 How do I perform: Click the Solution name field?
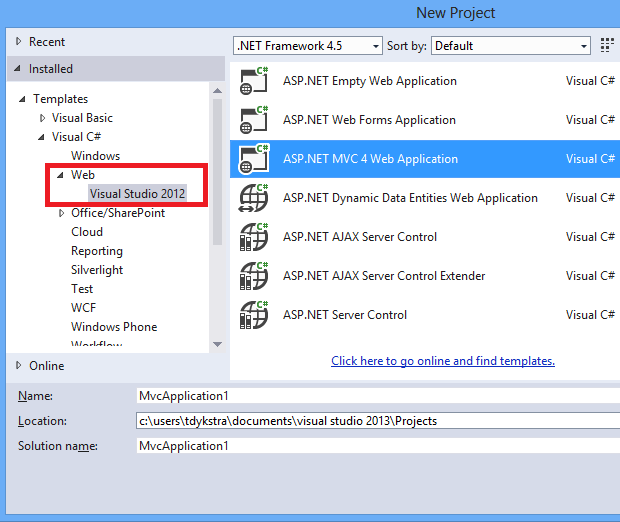point(378,446)
